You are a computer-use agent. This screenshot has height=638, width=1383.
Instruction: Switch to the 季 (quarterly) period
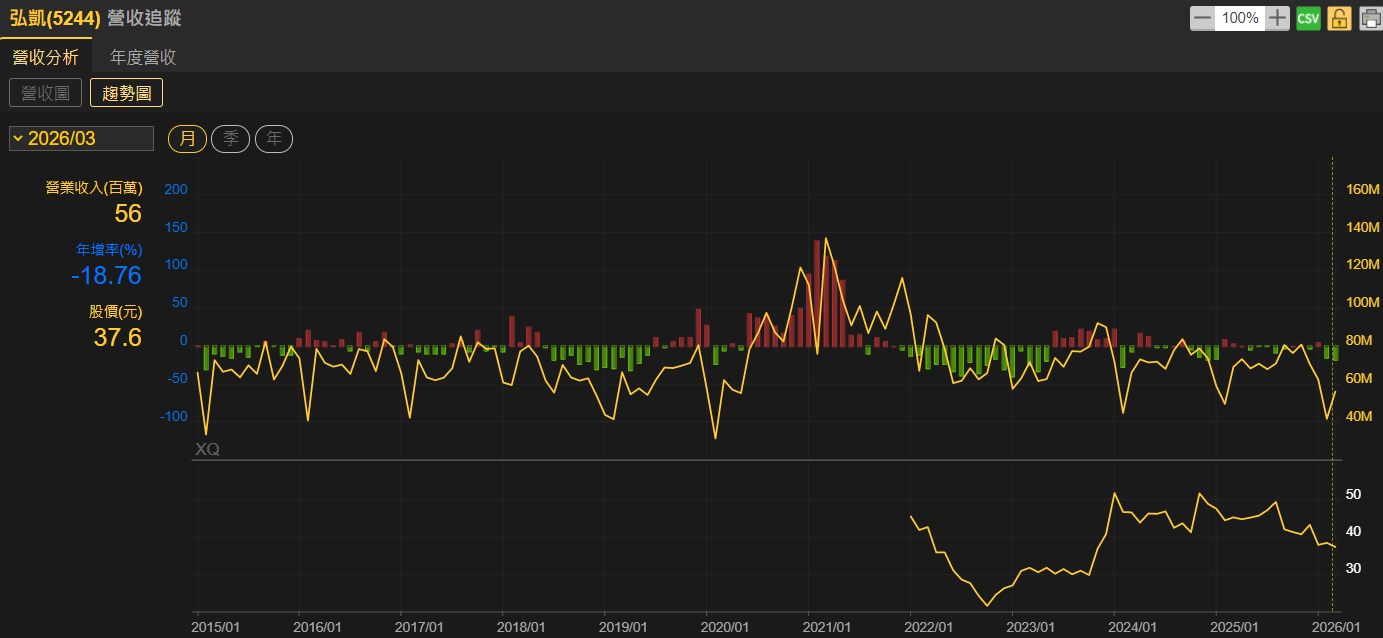230,139
